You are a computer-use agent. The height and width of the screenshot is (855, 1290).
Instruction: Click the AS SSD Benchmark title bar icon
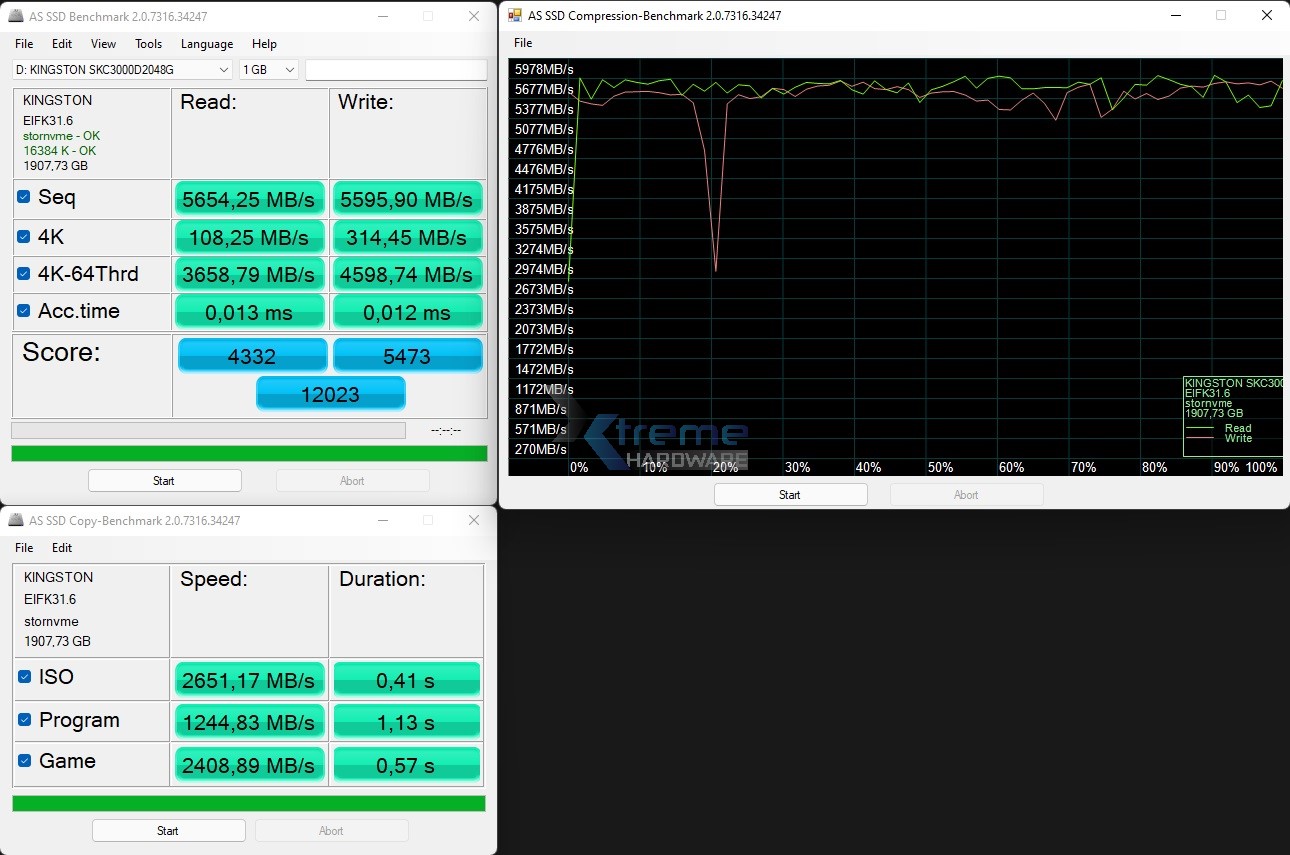pyautogui.click(x=15, y=17)
